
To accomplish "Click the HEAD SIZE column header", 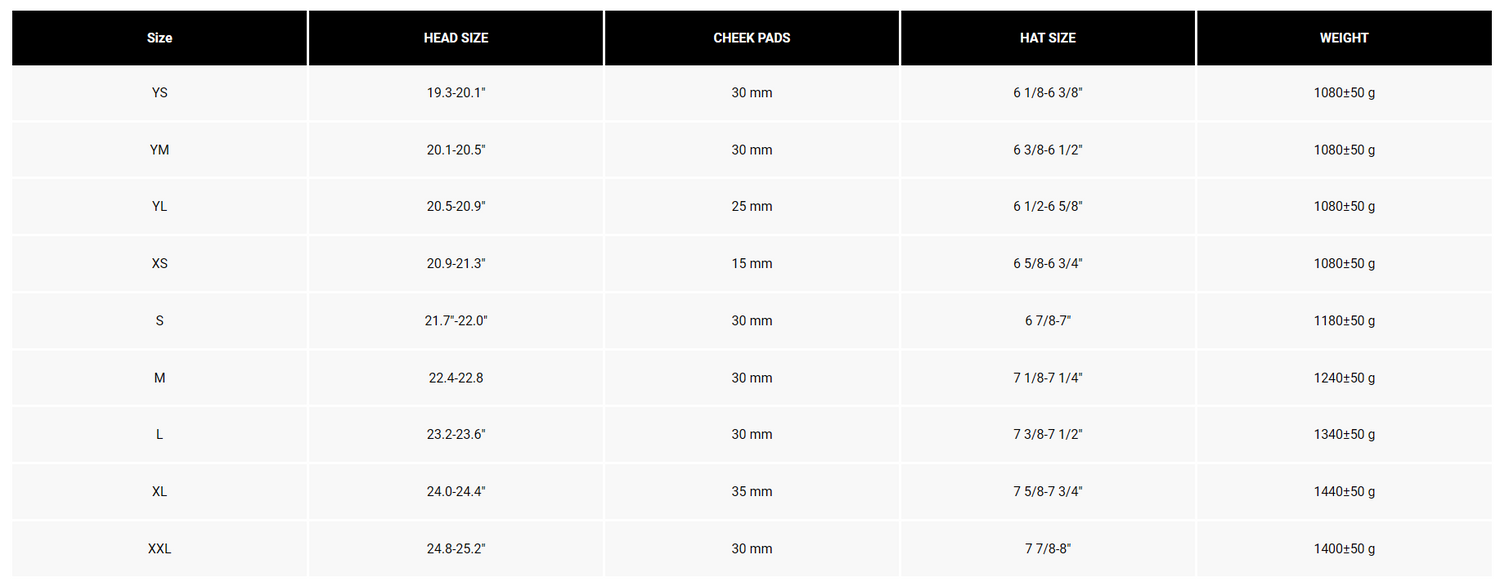I will pyautogui.click(x=456, y=38).
